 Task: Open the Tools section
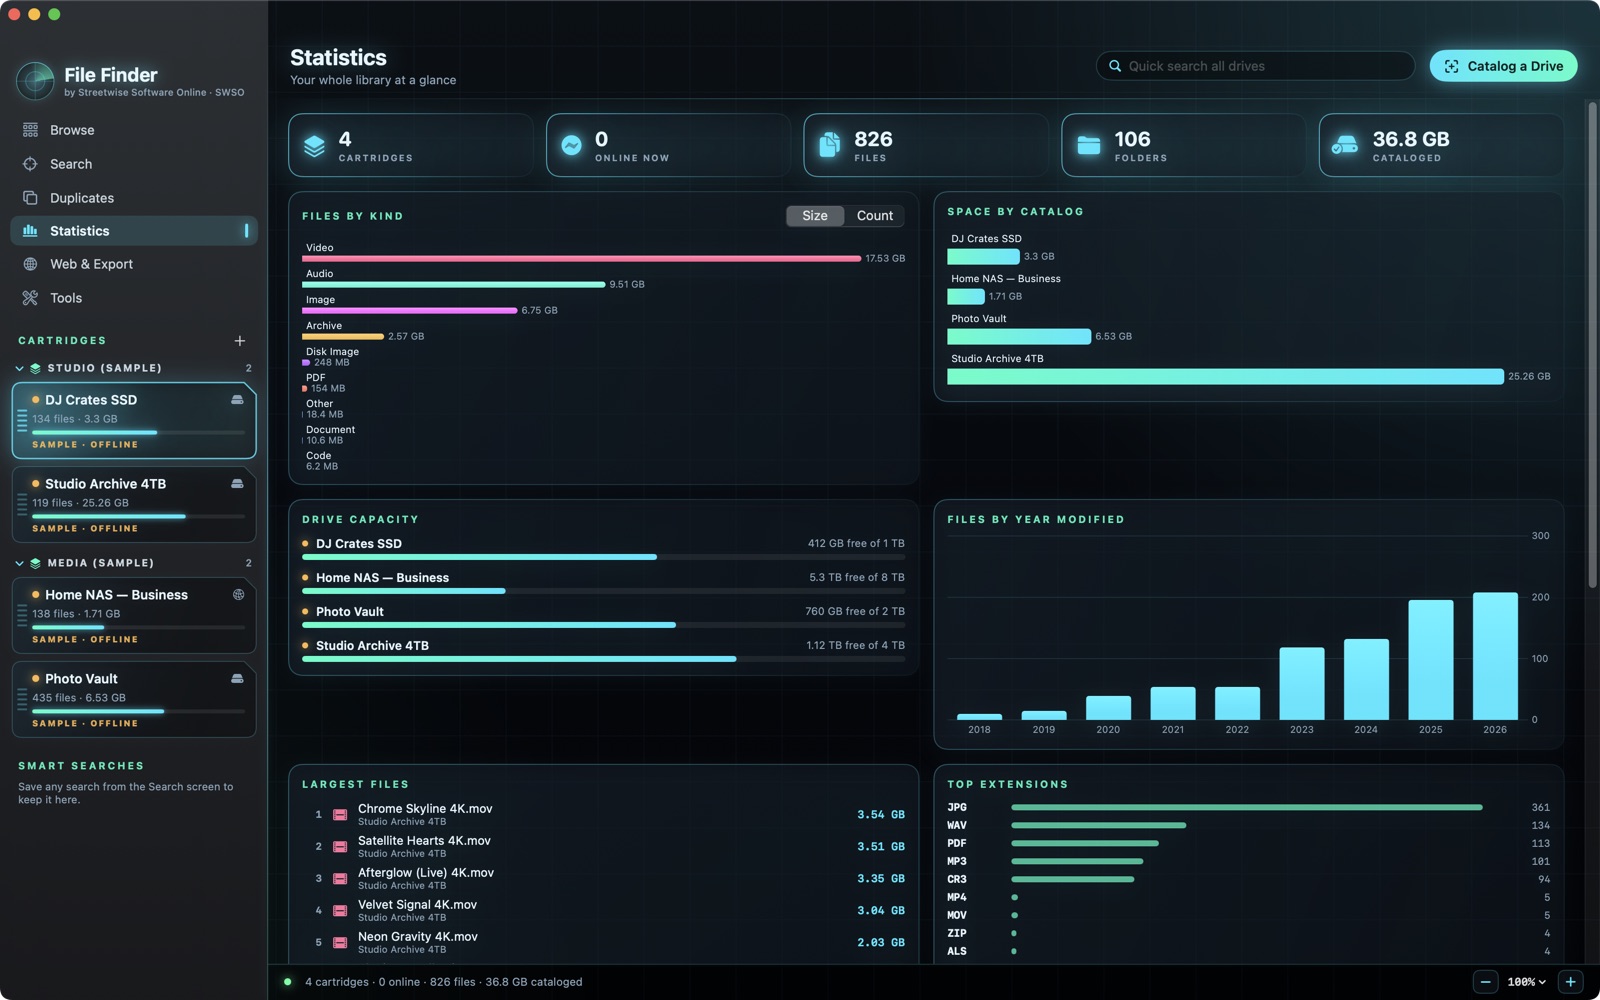pos(134,298)
